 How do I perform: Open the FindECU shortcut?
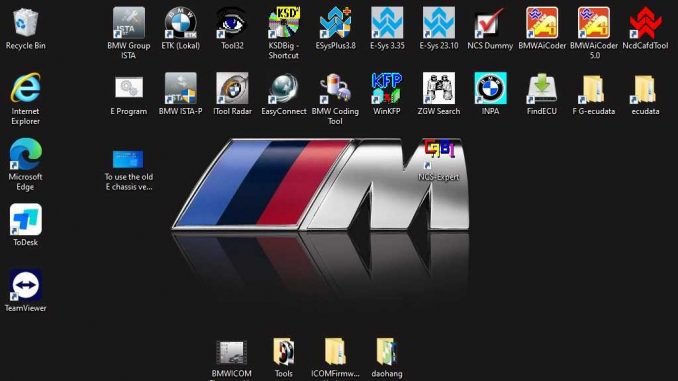542,89
